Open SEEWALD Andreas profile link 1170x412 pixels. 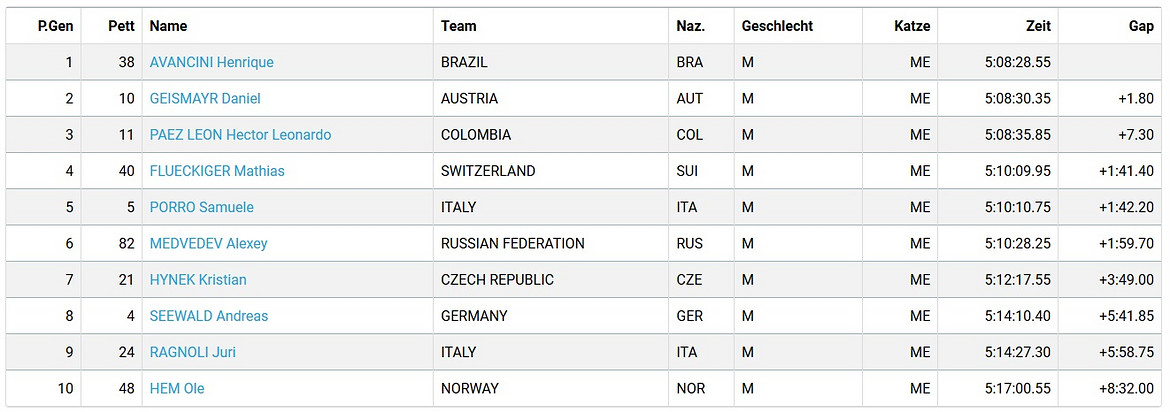(x=209, y=316)
